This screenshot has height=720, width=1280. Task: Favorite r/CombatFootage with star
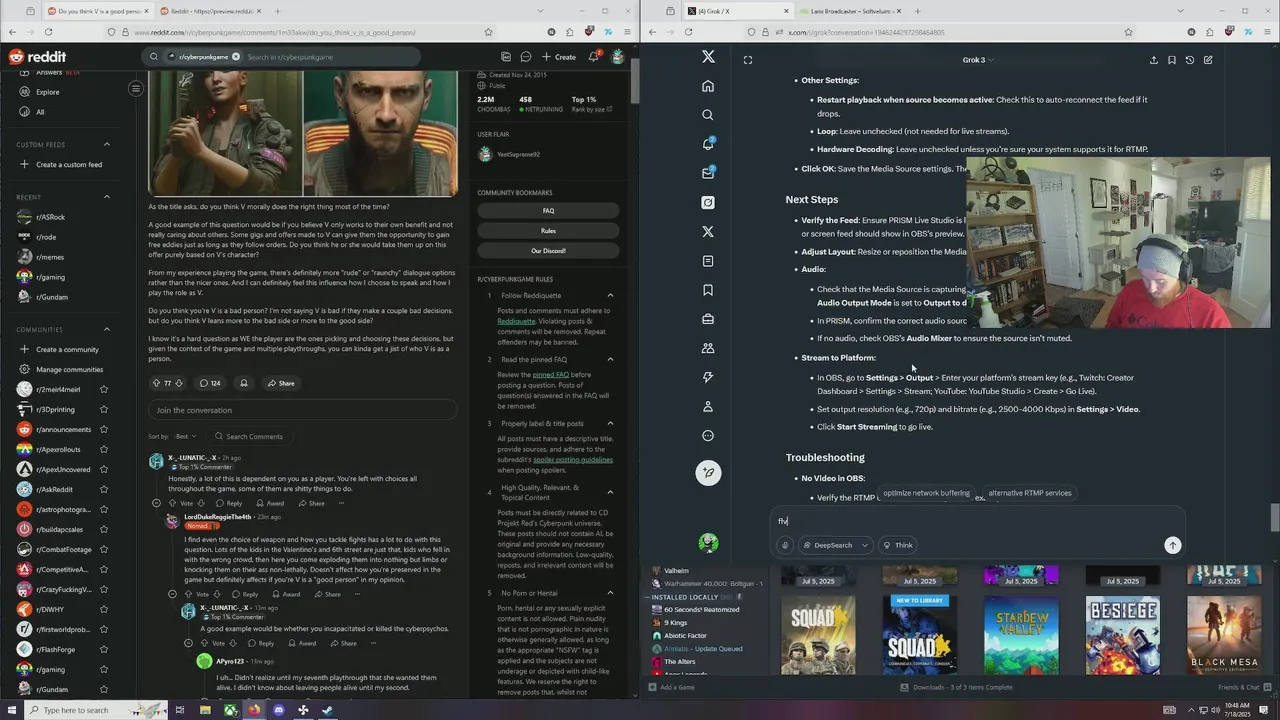(104, 549)
